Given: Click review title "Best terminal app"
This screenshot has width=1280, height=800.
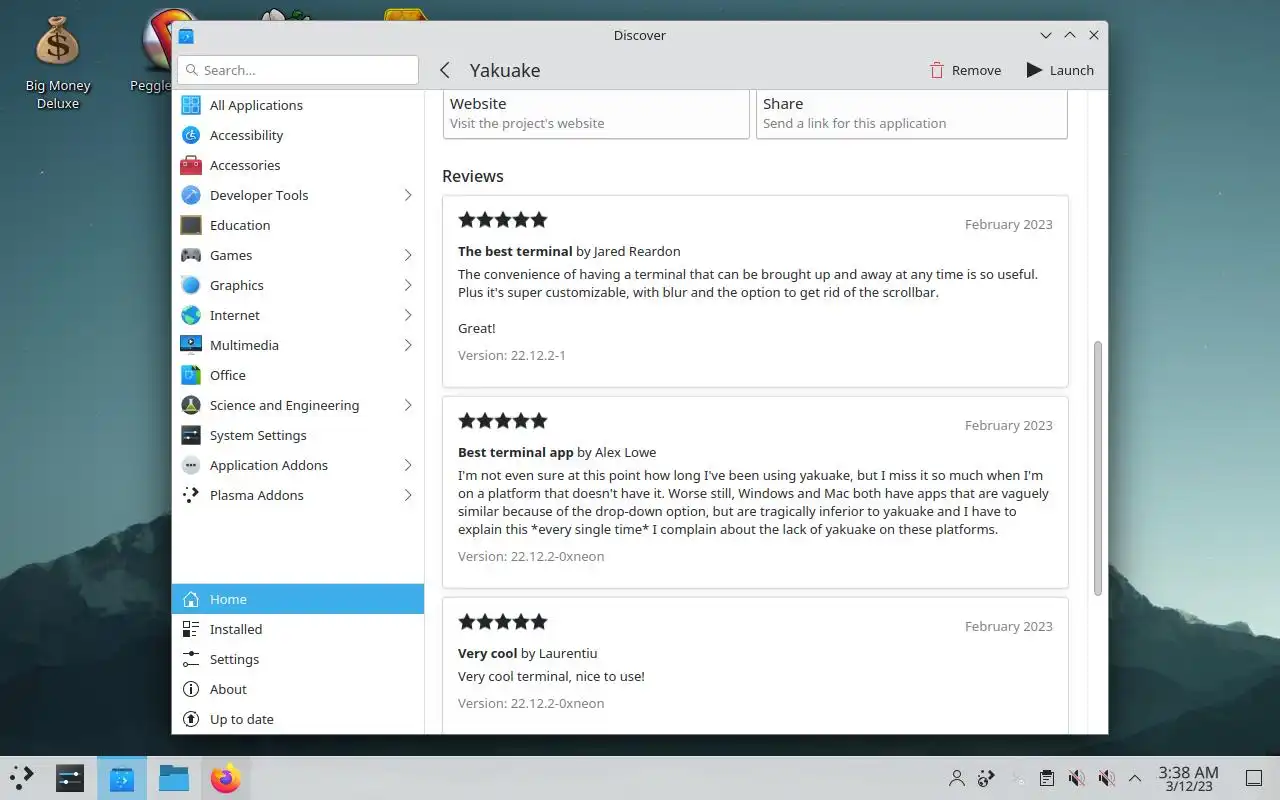Looking at the screenshot, I should click(x=516, y=452).
